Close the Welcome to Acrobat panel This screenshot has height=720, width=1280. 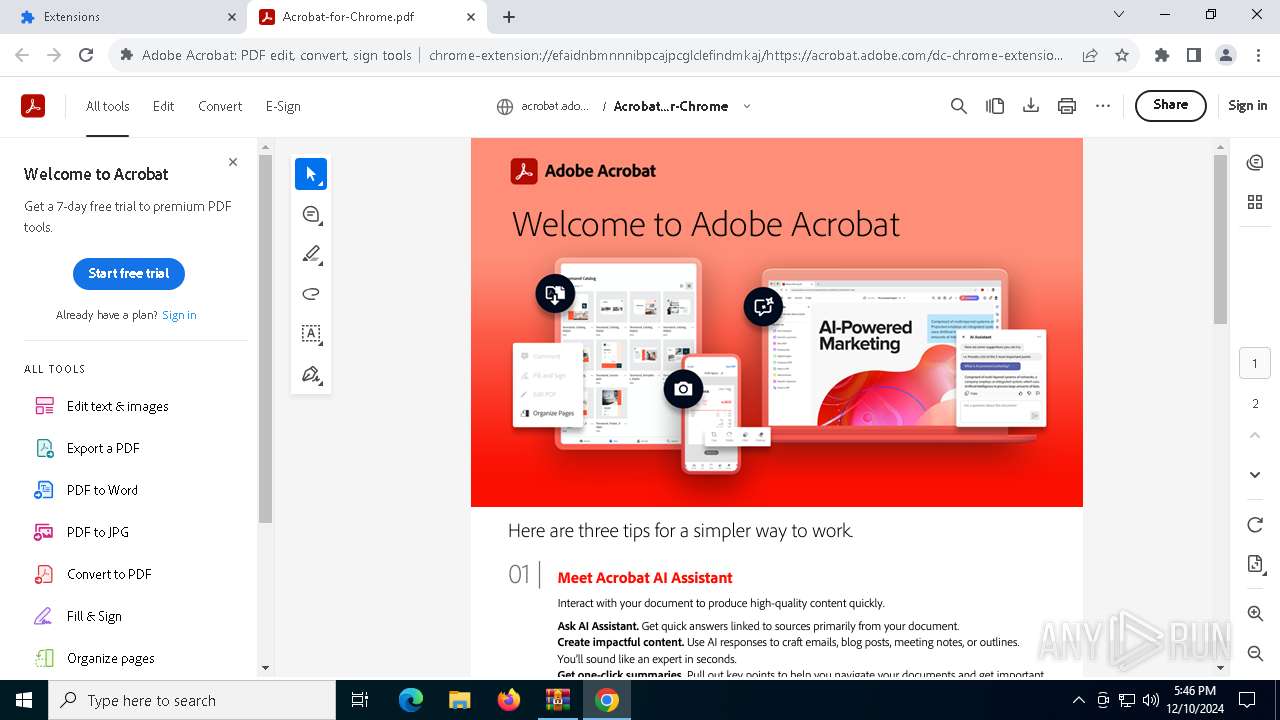pyautogui.click(x=233, y=162)
